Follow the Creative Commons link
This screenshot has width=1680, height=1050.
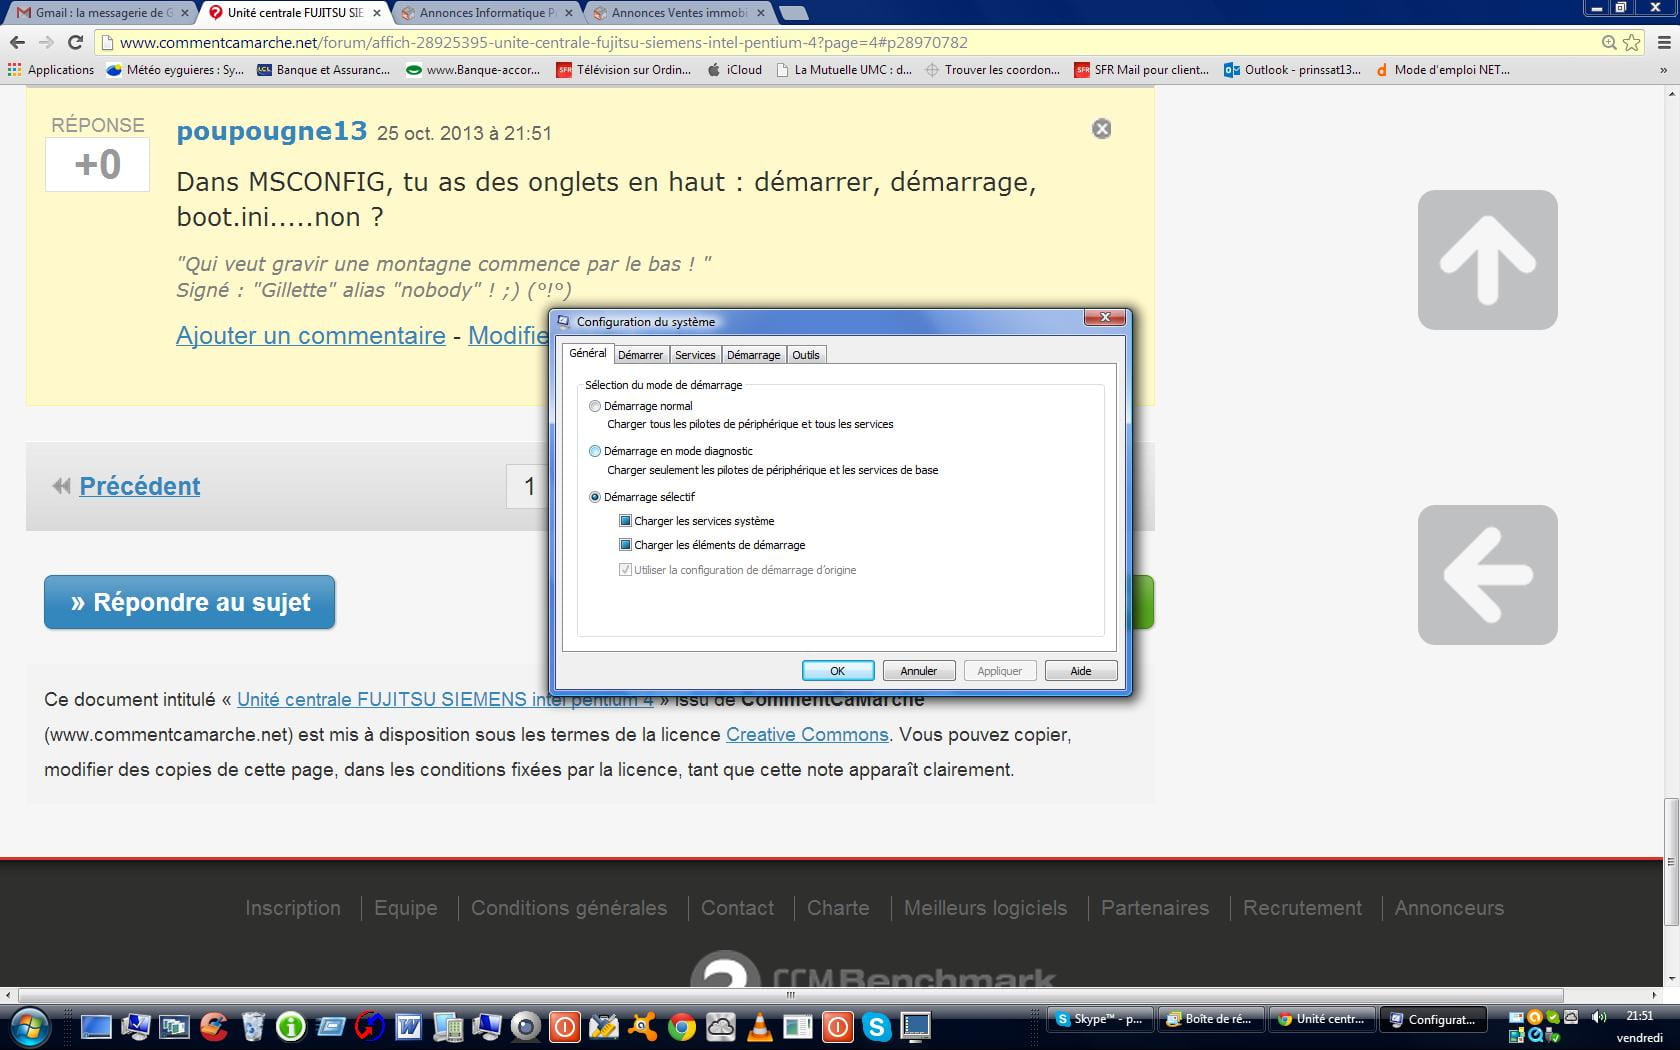pyautogui.click(x=806, y=734)
